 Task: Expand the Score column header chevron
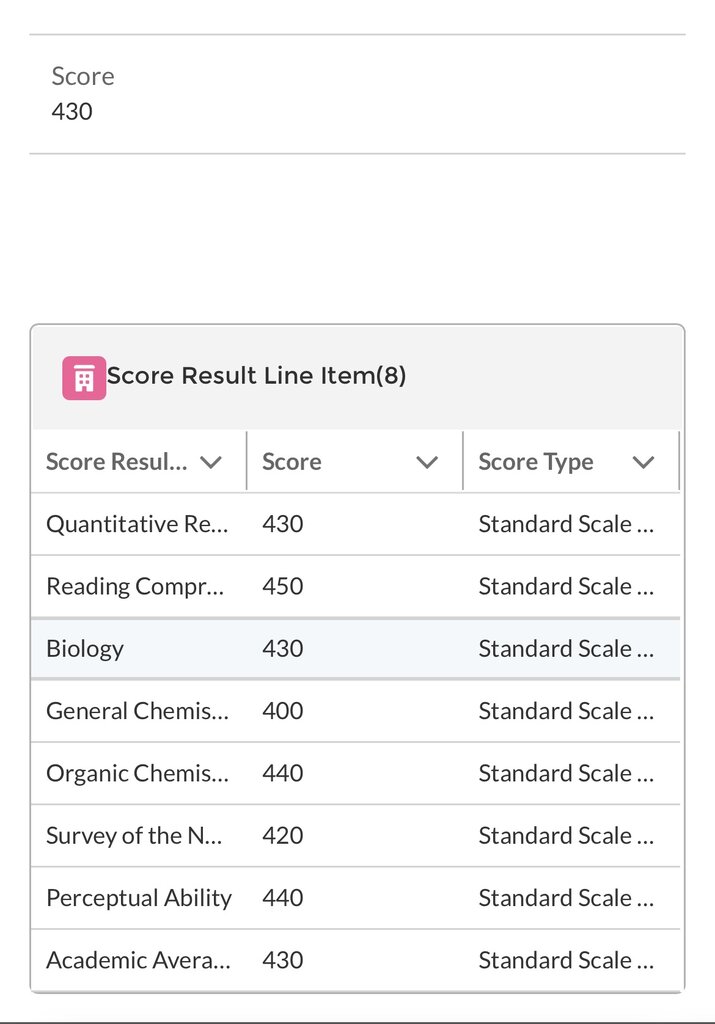click(x=427, y=462)
